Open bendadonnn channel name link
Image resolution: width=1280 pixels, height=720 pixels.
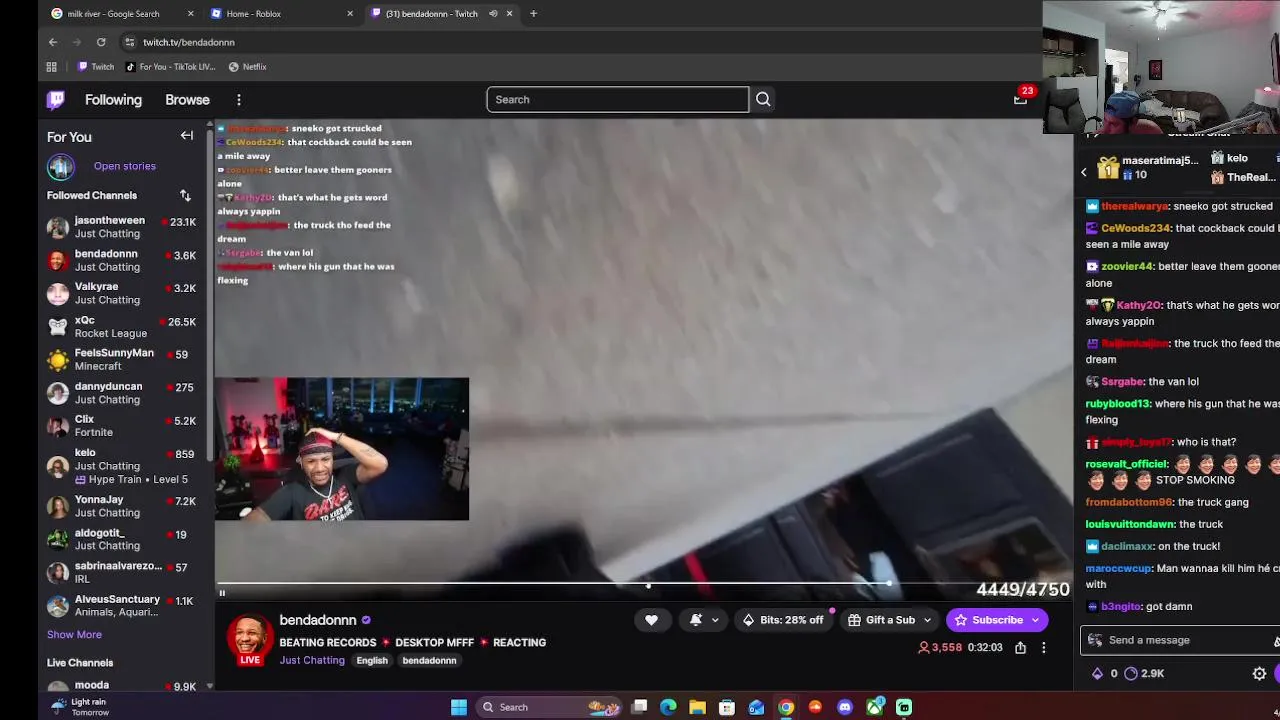click(x=318, y=620)
